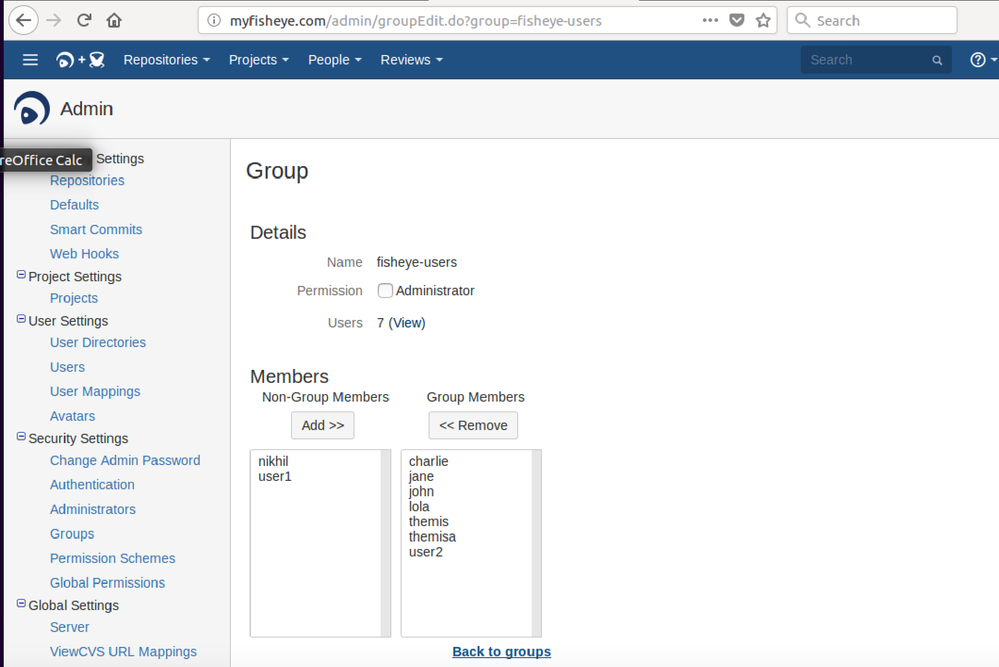
Task: Open page actions three-dot menu
Action: (710, 20)
